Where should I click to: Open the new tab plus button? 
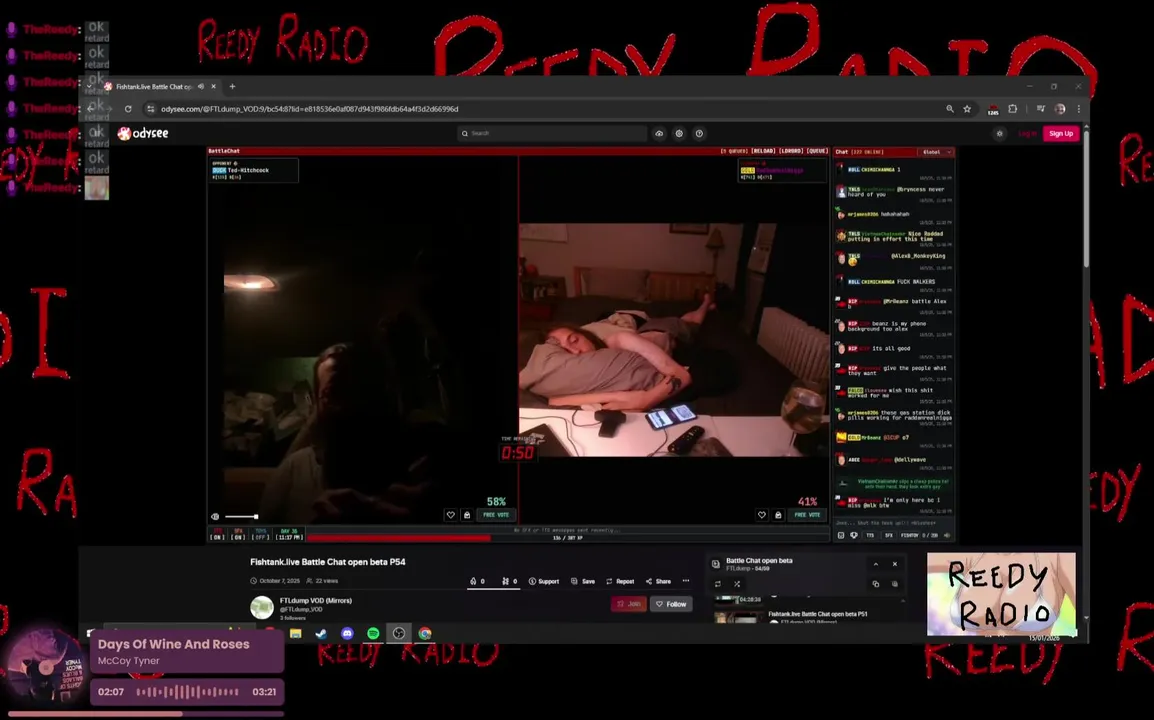tap(233, 86)
